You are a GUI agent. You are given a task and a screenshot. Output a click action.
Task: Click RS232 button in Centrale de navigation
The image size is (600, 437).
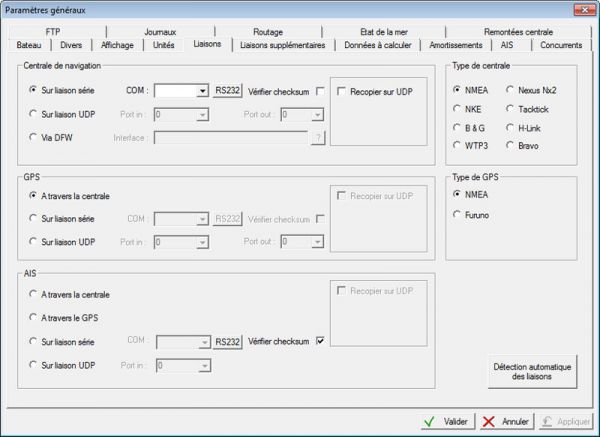(227, 91)
